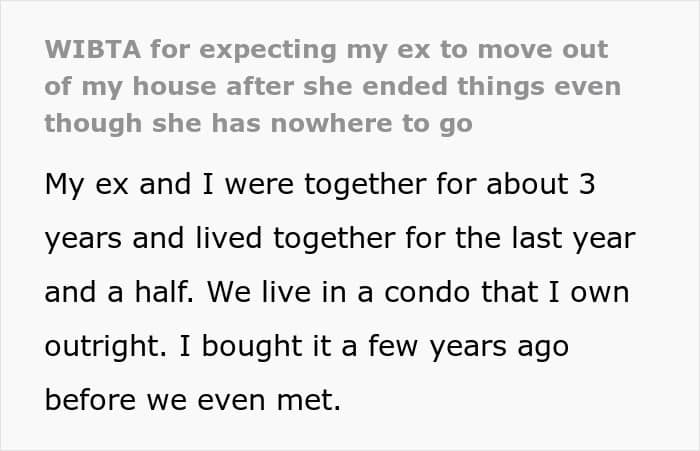The width and height of the screenshot is (700, 451).
Task: Click the word "though" in the title
Action: [85, 123]
